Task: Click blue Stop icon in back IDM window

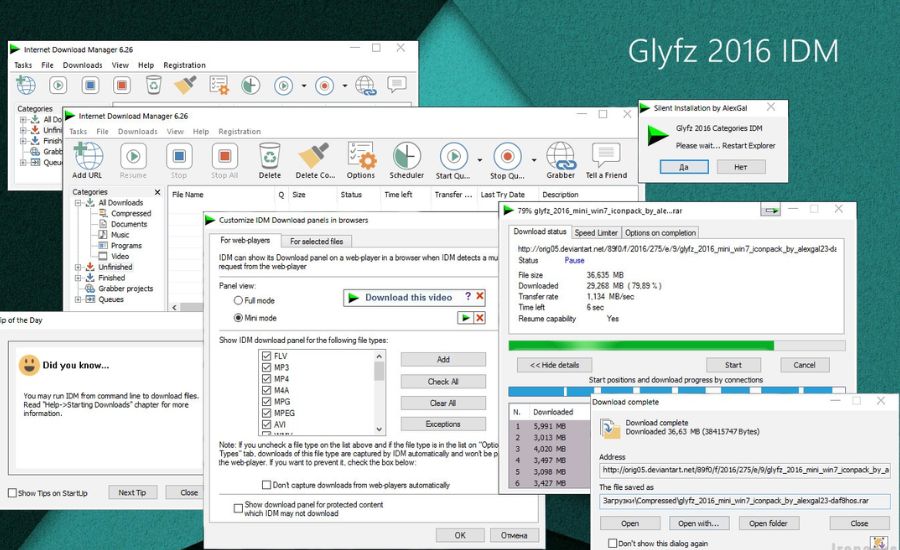Action: 90,86
